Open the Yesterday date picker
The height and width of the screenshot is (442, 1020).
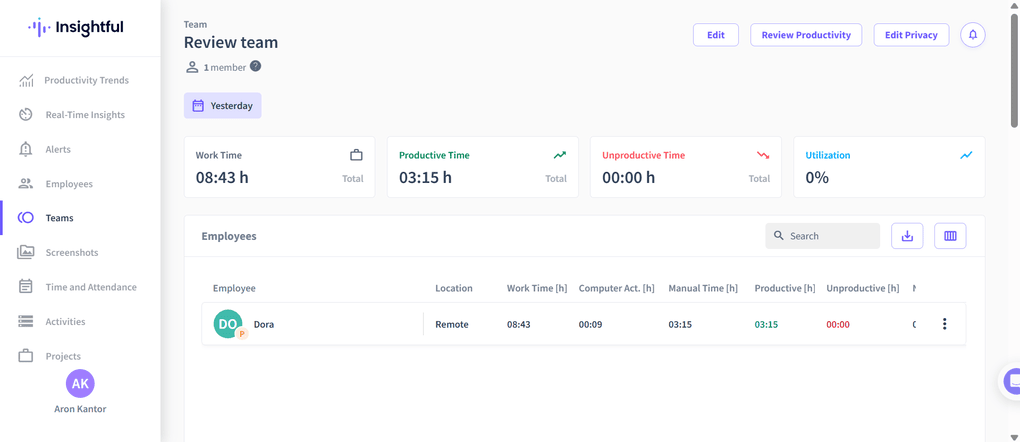click(223, 106)
